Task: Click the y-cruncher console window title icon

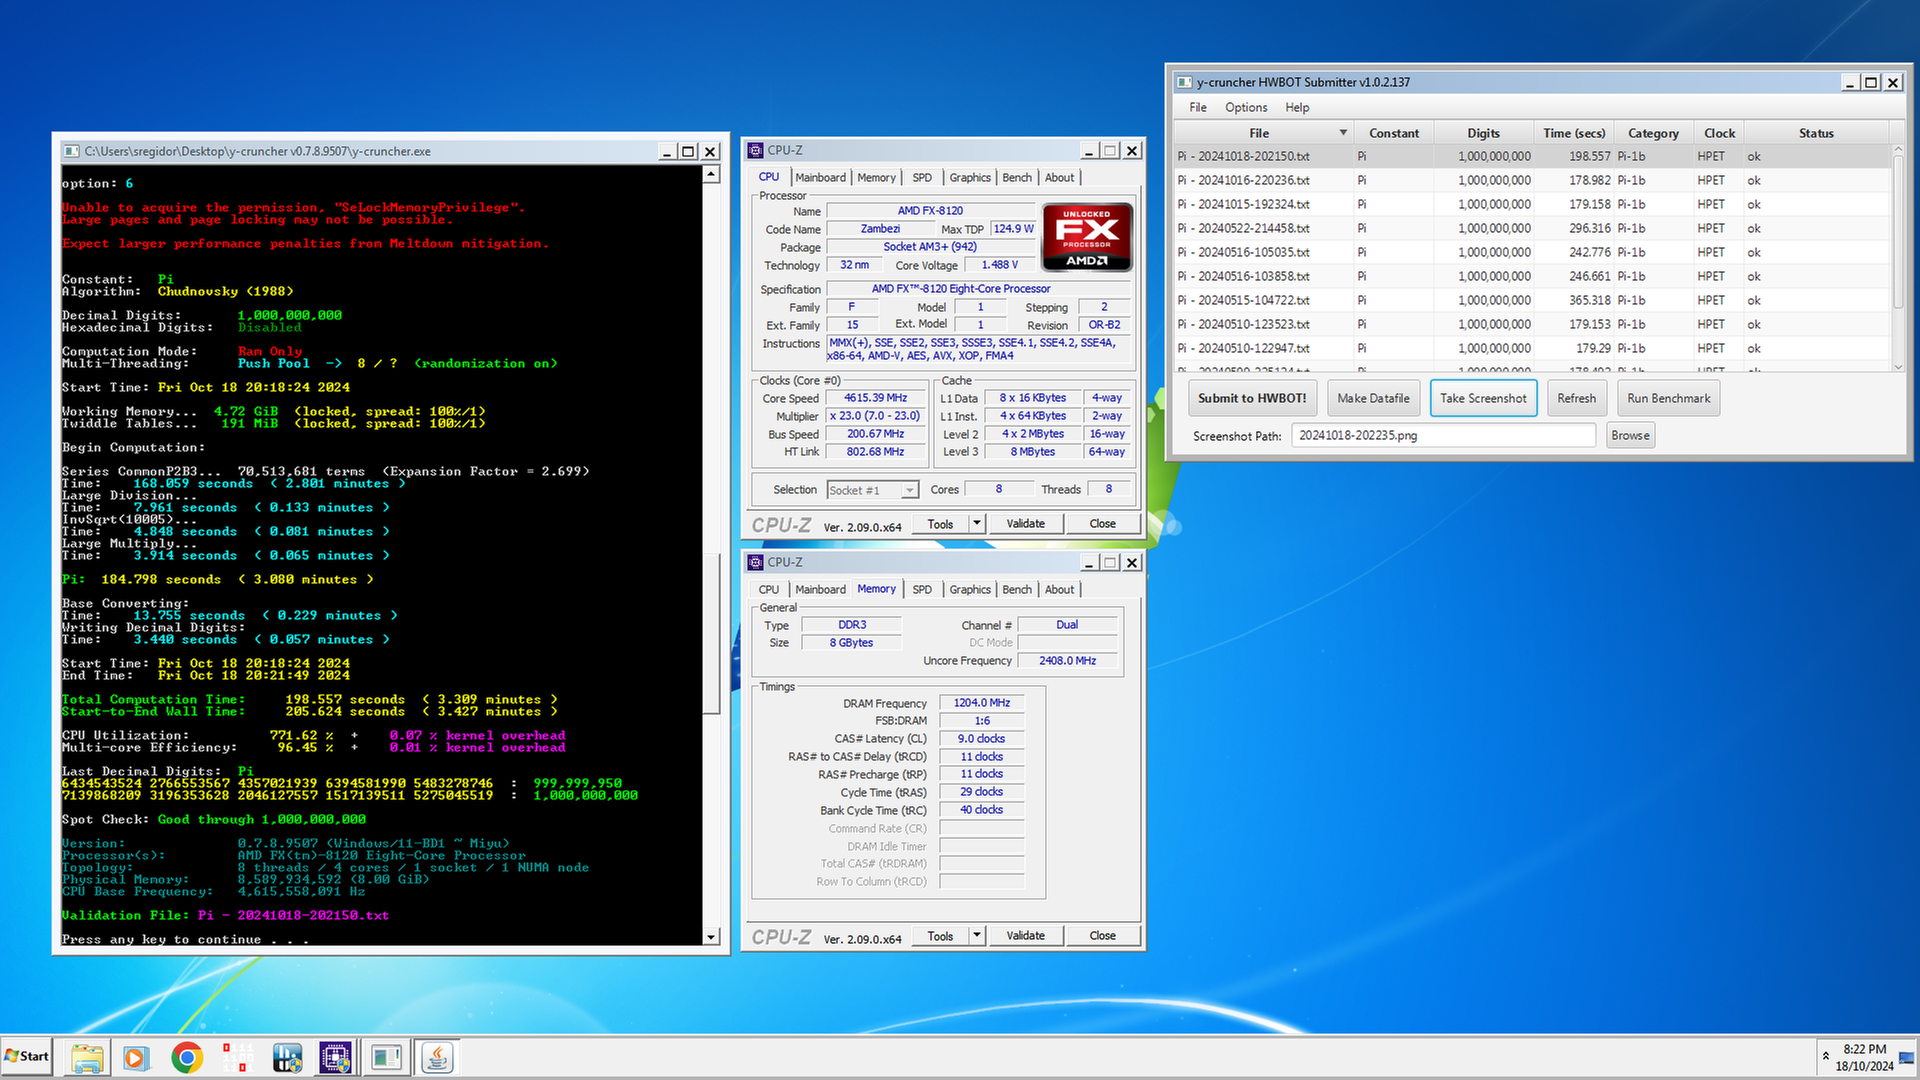Action: point(71,151)
